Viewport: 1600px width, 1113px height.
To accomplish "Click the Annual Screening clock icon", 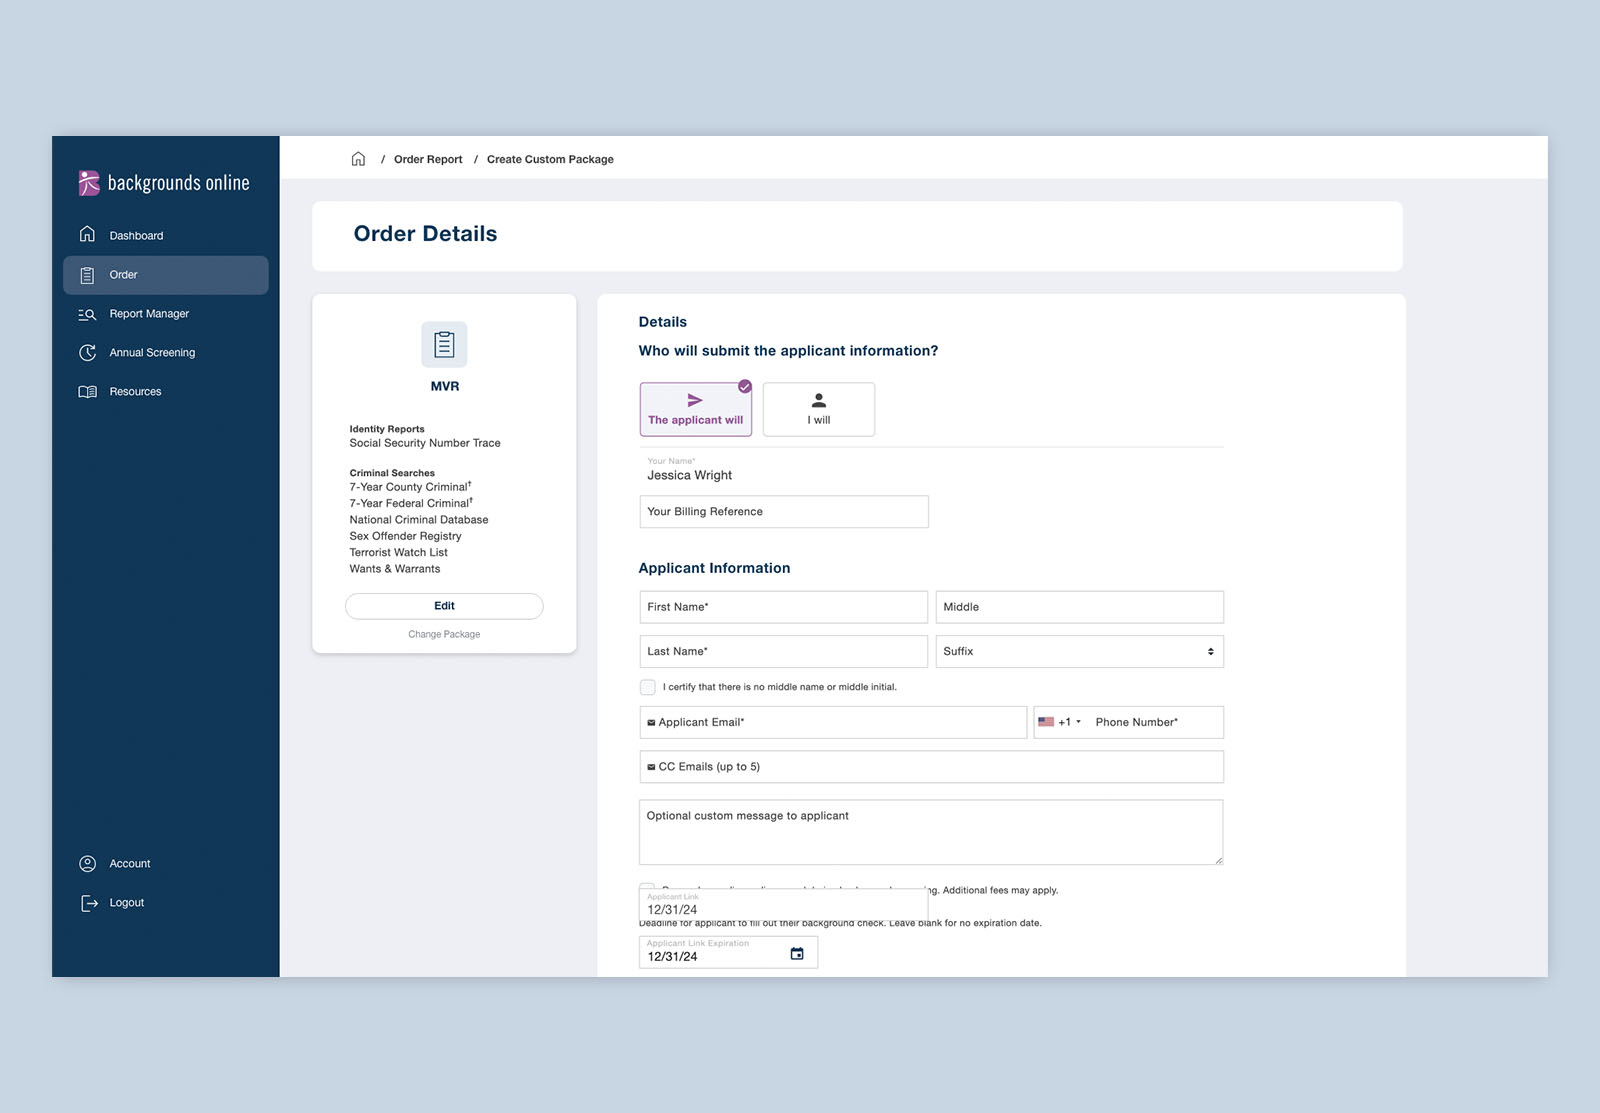I will point(88,353).
